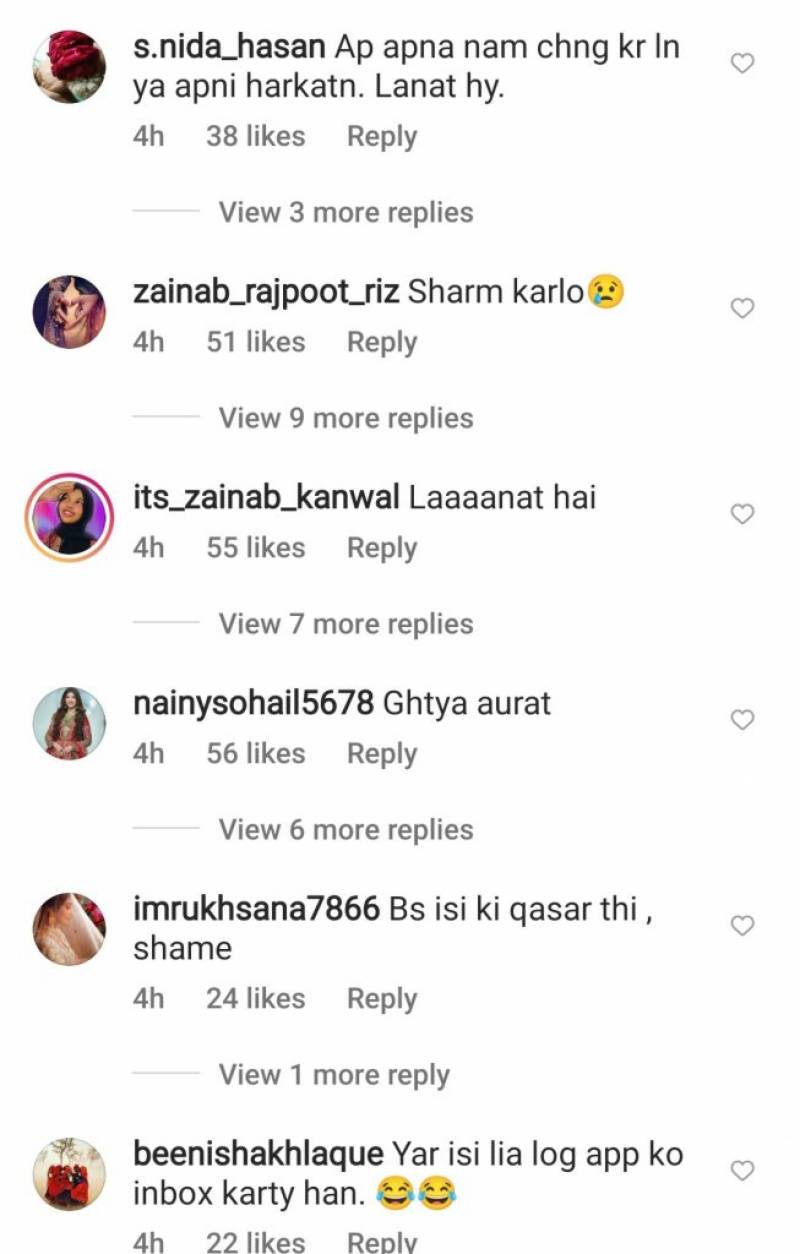The width and height of the screenshot is (800, 1254).
Task: Open beenishakhlaque username link
Action: 258,1155
